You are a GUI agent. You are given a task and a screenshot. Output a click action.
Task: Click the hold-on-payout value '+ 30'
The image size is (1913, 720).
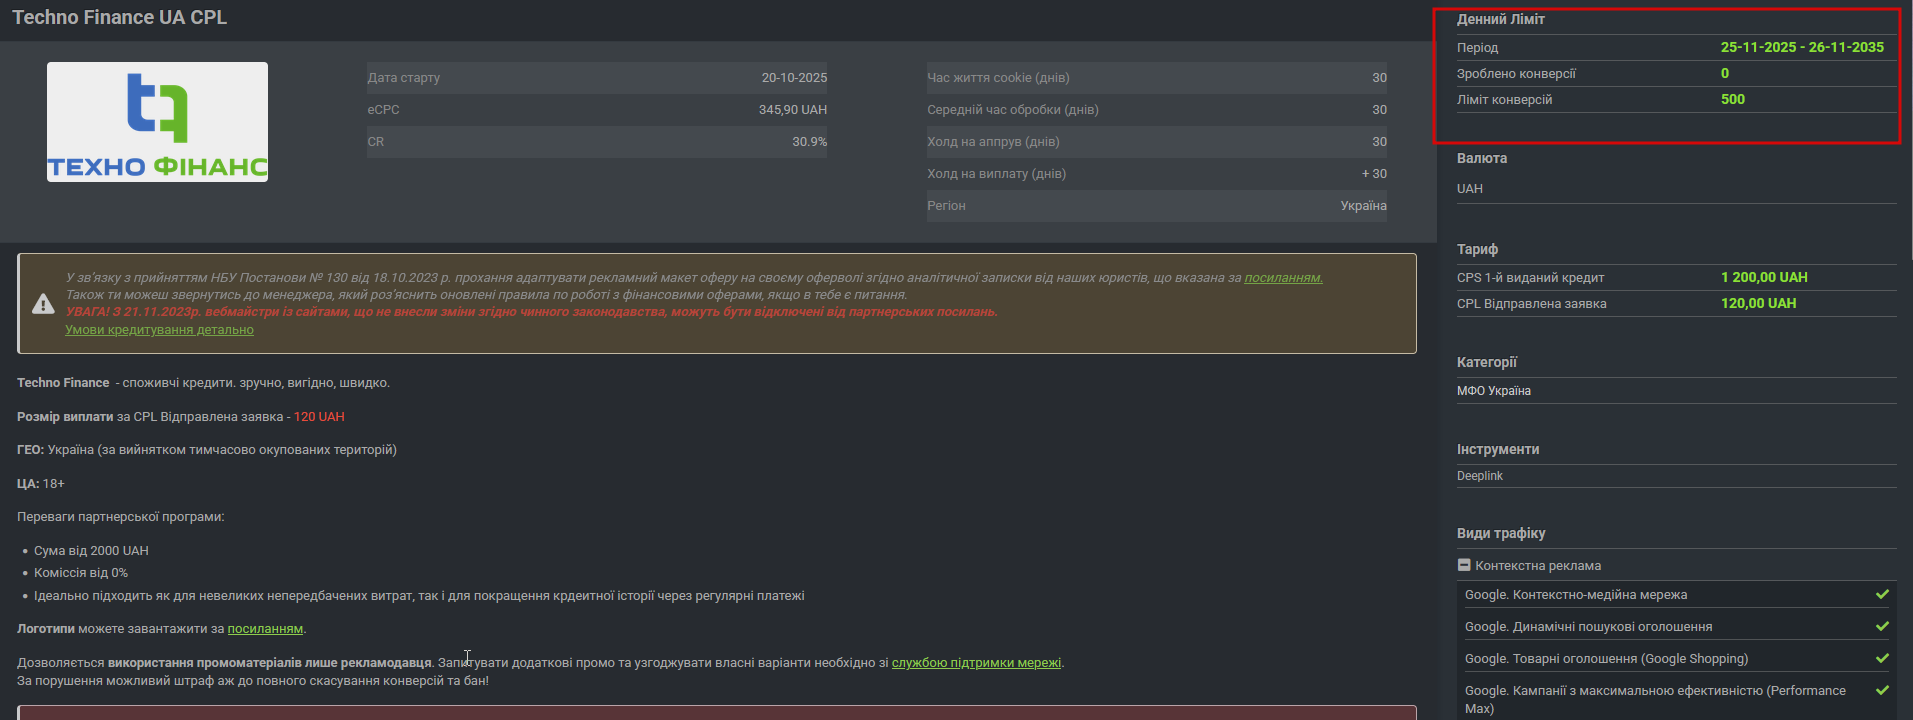point(1374,174)
